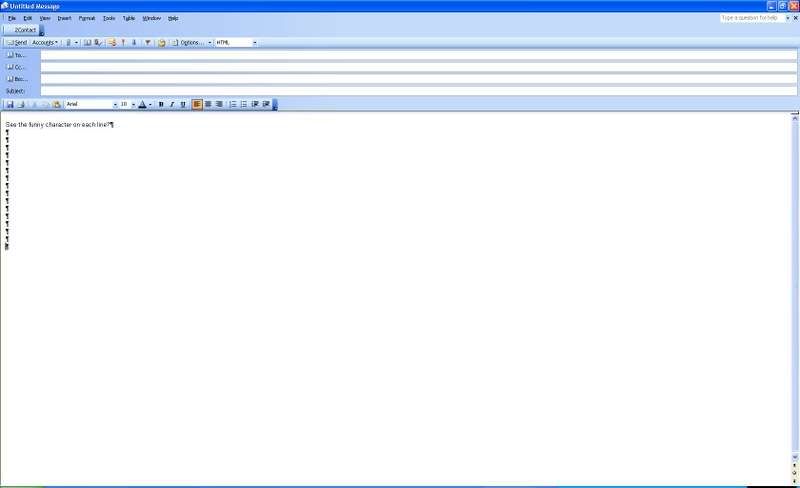Open the View menu
The image size is (800, 488).
point(45,18)
